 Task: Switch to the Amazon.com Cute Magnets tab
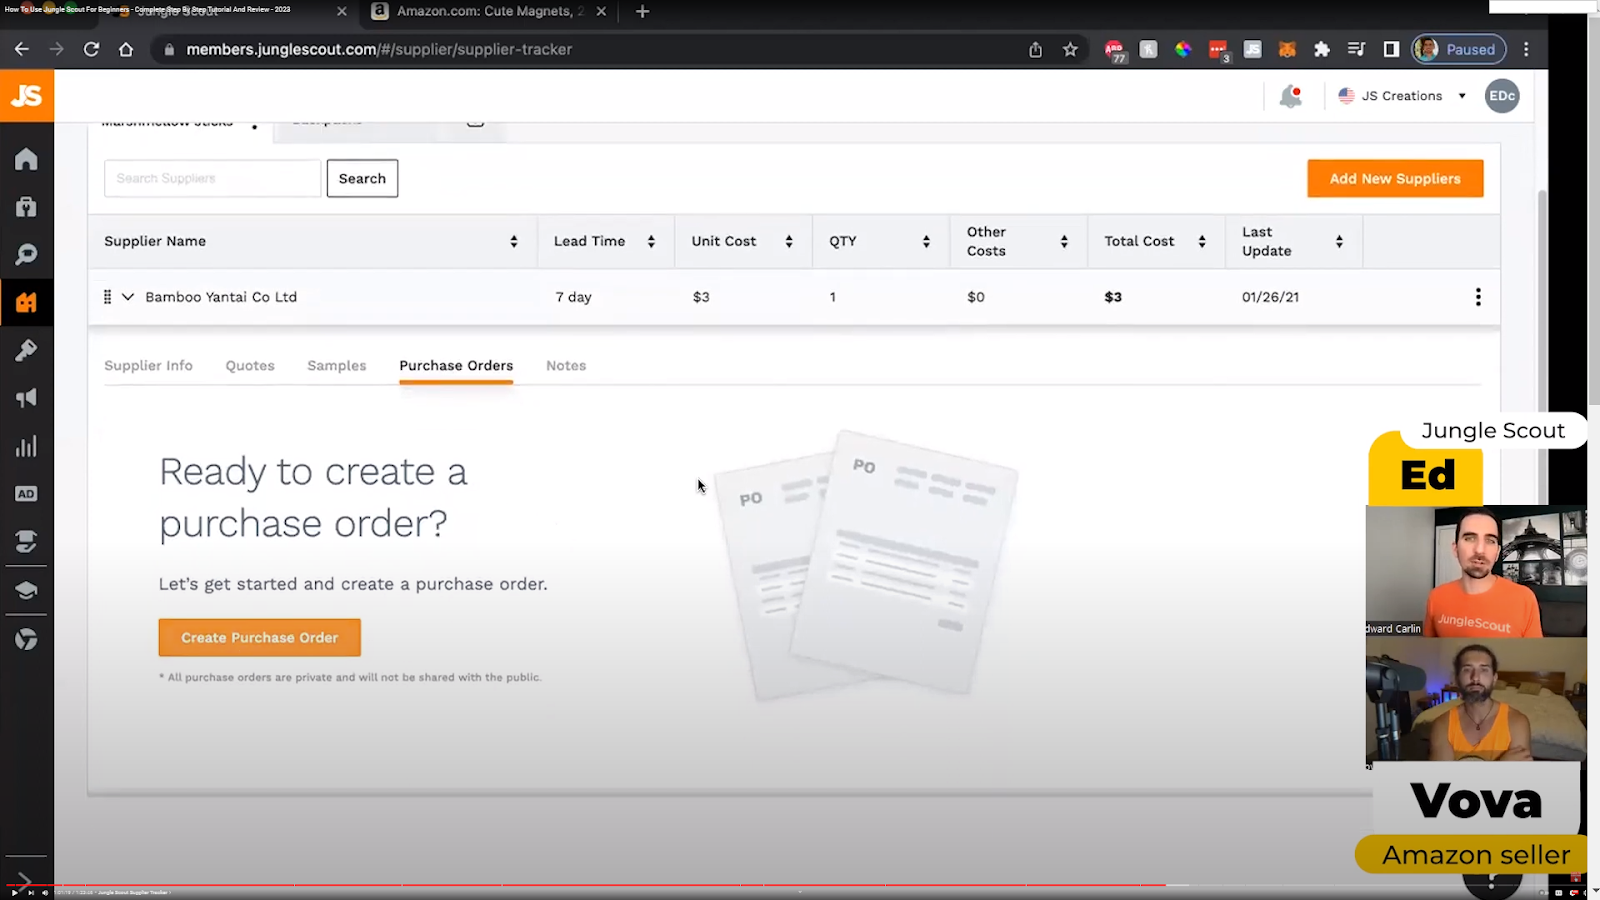pos(488,12)
